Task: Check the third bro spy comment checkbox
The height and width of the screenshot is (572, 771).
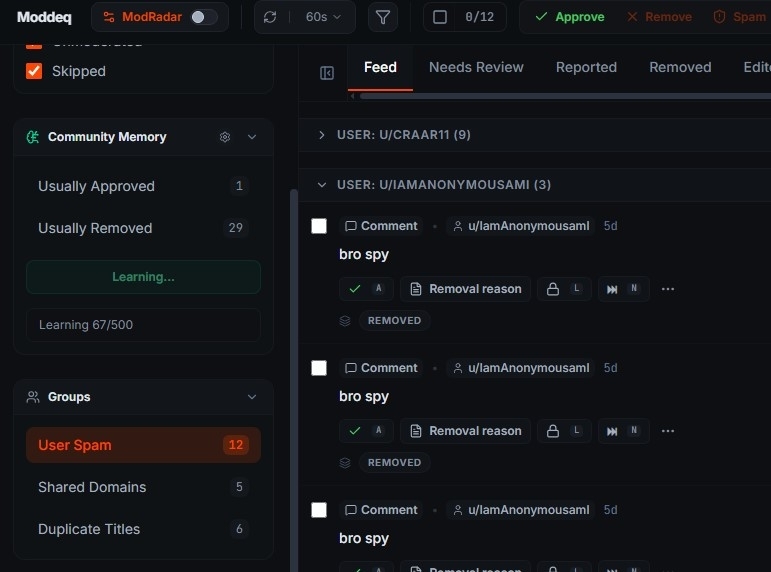Action: pyautogui.click(x=319, y=510)
